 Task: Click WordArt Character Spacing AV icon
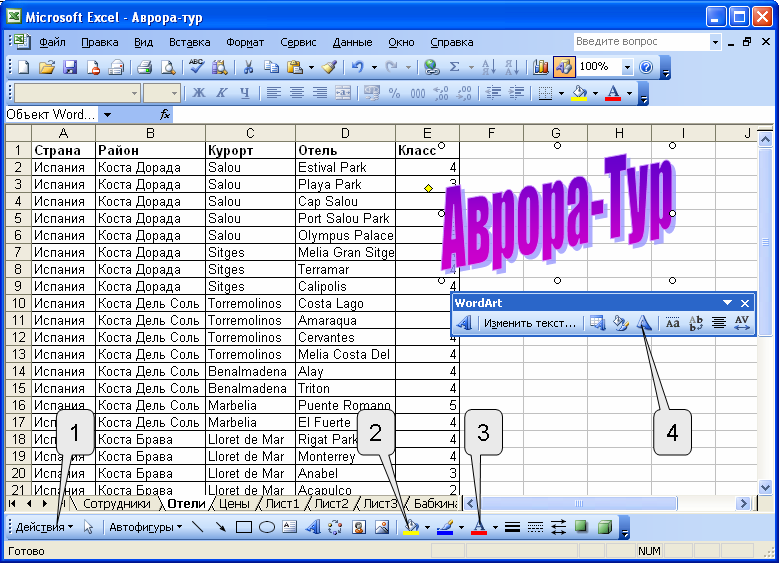(741, 323)
